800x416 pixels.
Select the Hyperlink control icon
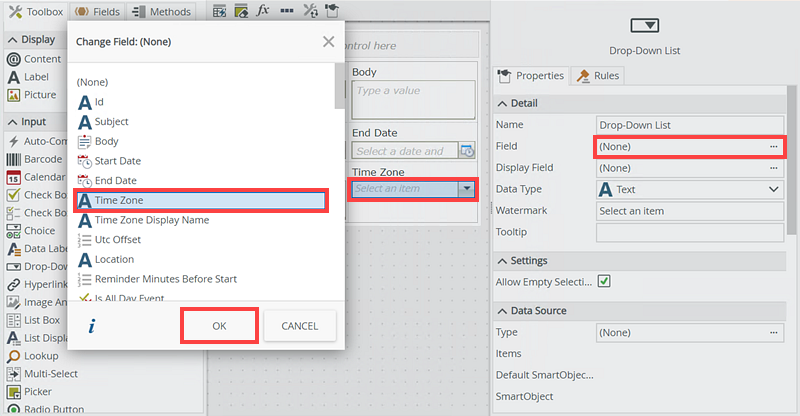(x=14, y=284)
